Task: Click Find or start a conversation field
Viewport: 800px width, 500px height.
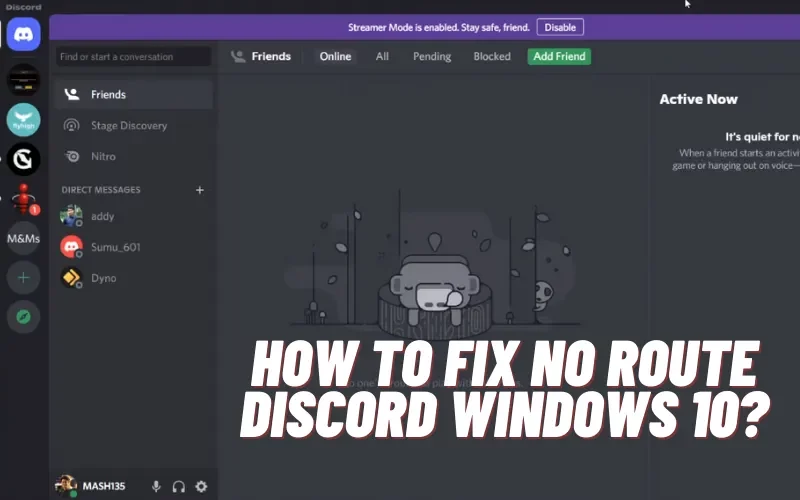Action: click(x=134, y=57)
